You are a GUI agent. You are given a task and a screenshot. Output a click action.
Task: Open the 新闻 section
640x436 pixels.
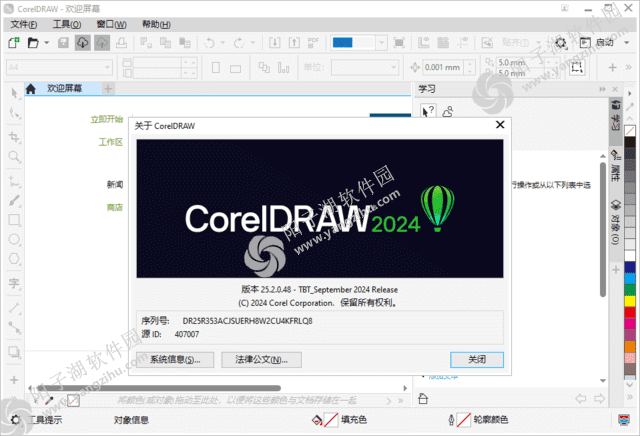click(115, 185)
